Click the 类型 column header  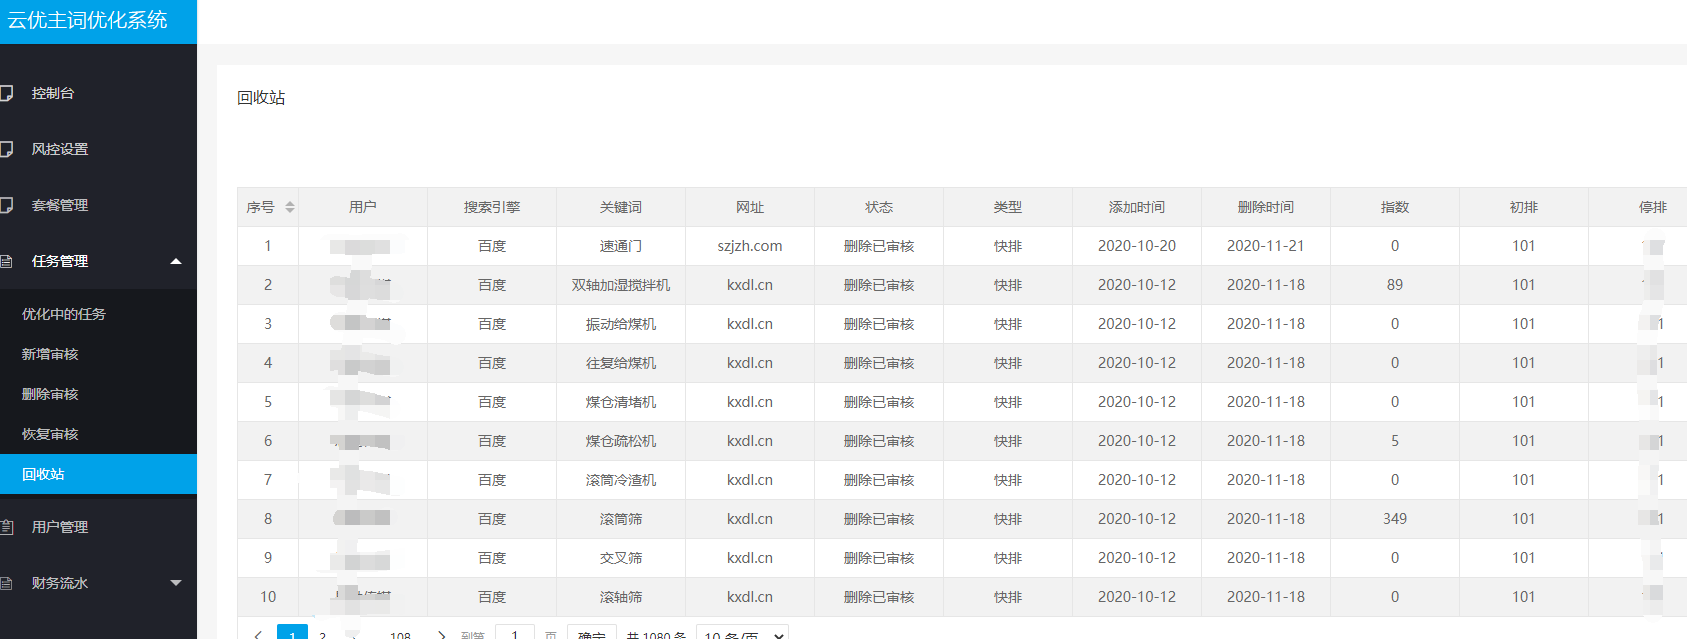[1008, 207]
